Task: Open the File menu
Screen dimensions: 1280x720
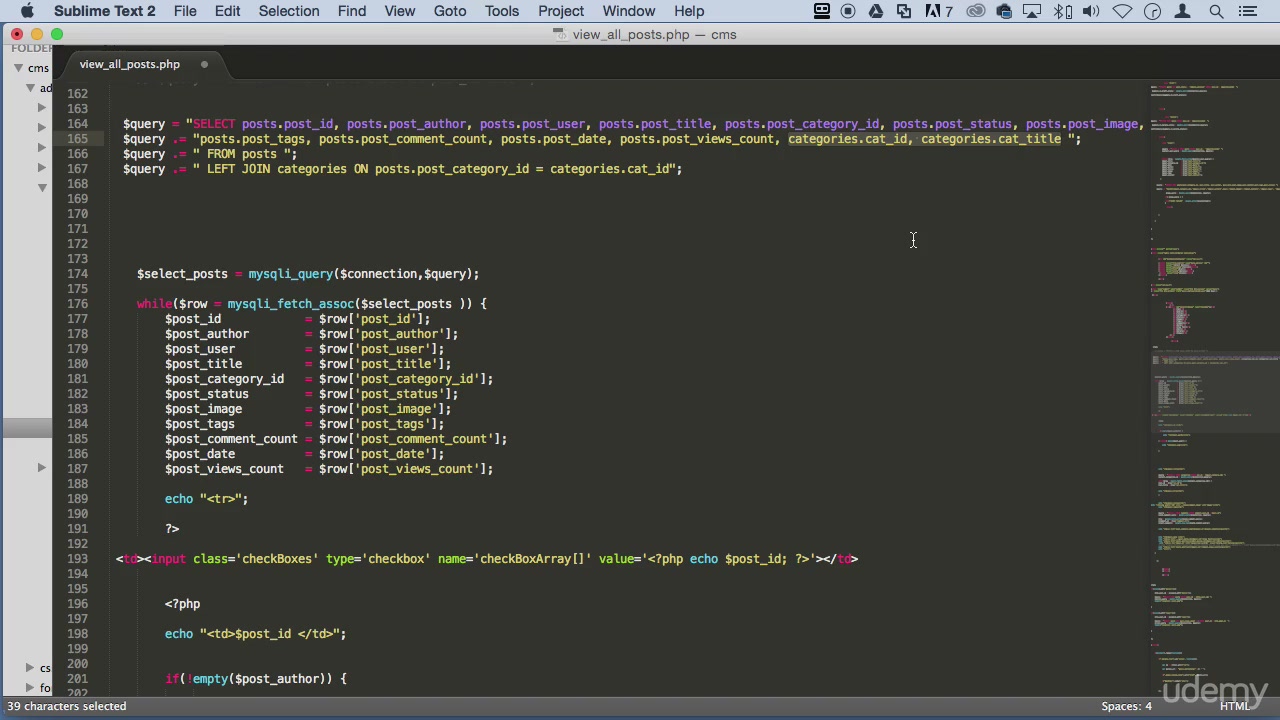Action: (185, 11)
